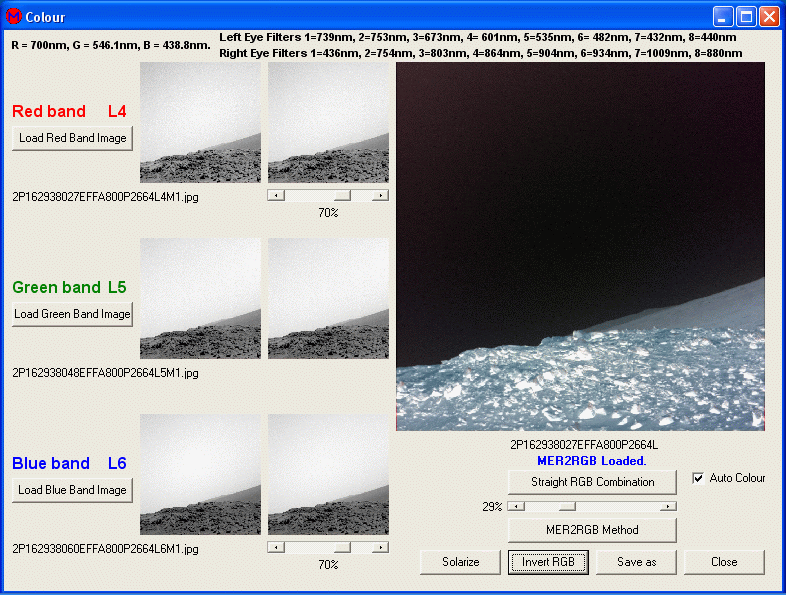Select the second blue band adjusted thumbnail
The width and height of the screenshot is (786, 595).
pos(328,474)
